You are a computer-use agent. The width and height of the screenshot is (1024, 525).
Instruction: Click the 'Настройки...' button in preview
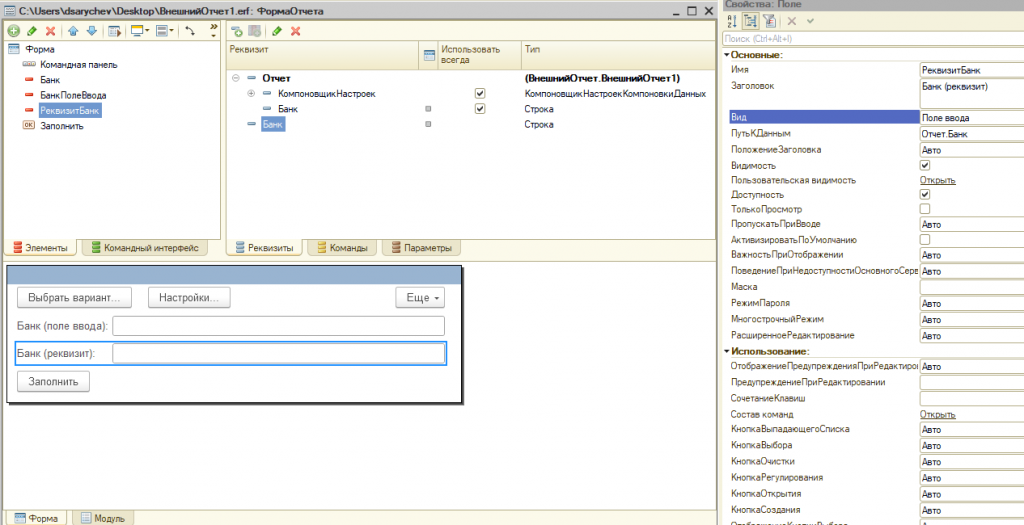pos(189,298)
